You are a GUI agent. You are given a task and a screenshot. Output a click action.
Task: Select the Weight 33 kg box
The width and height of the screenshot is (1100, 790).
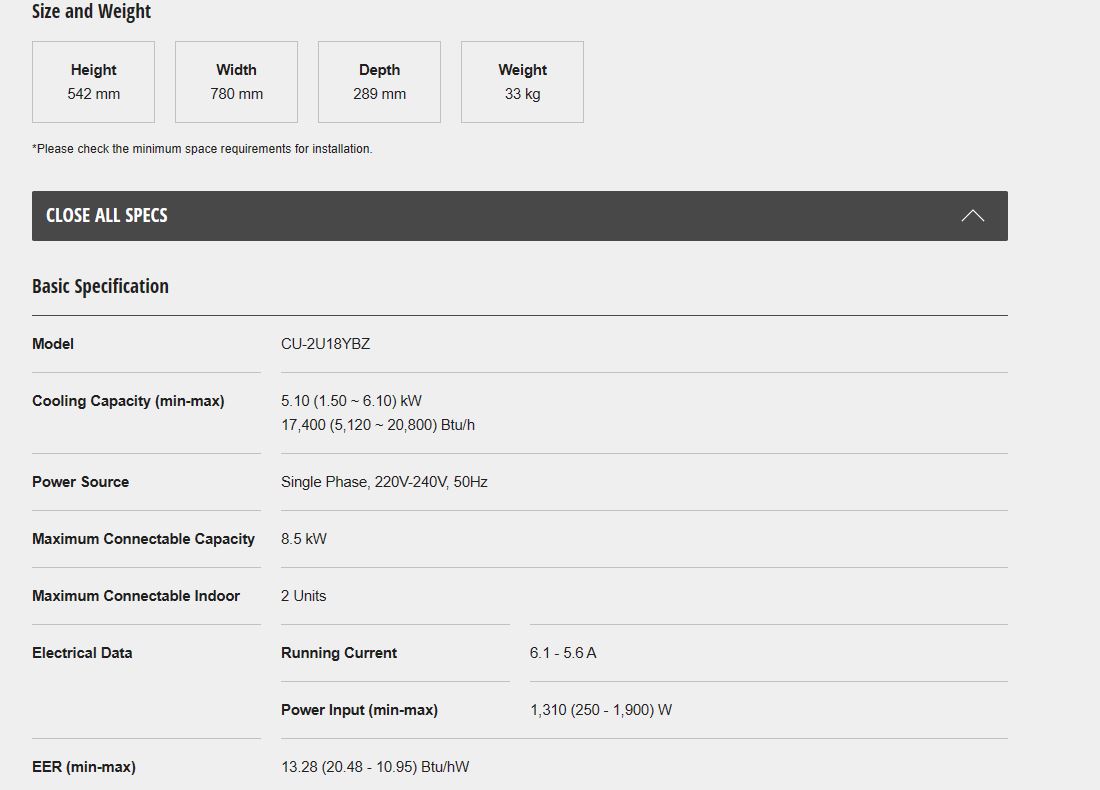click(x=523, y=82)
